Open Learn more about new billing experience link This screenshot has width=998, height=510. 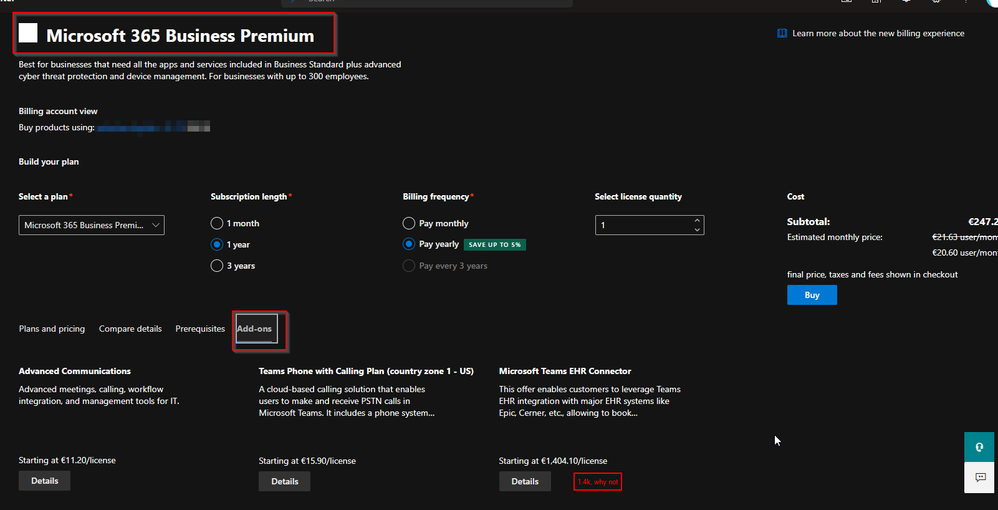point(878,33)
